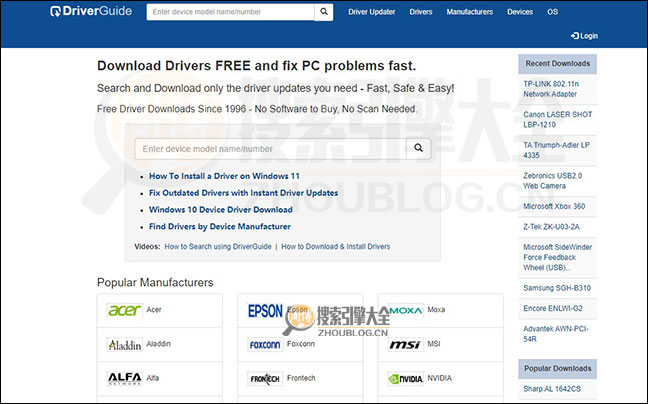Open Fix Outdated Drivers with Instant Driver Updates
The width and height of the screenshot is (648, 404).
pos(243,193)
